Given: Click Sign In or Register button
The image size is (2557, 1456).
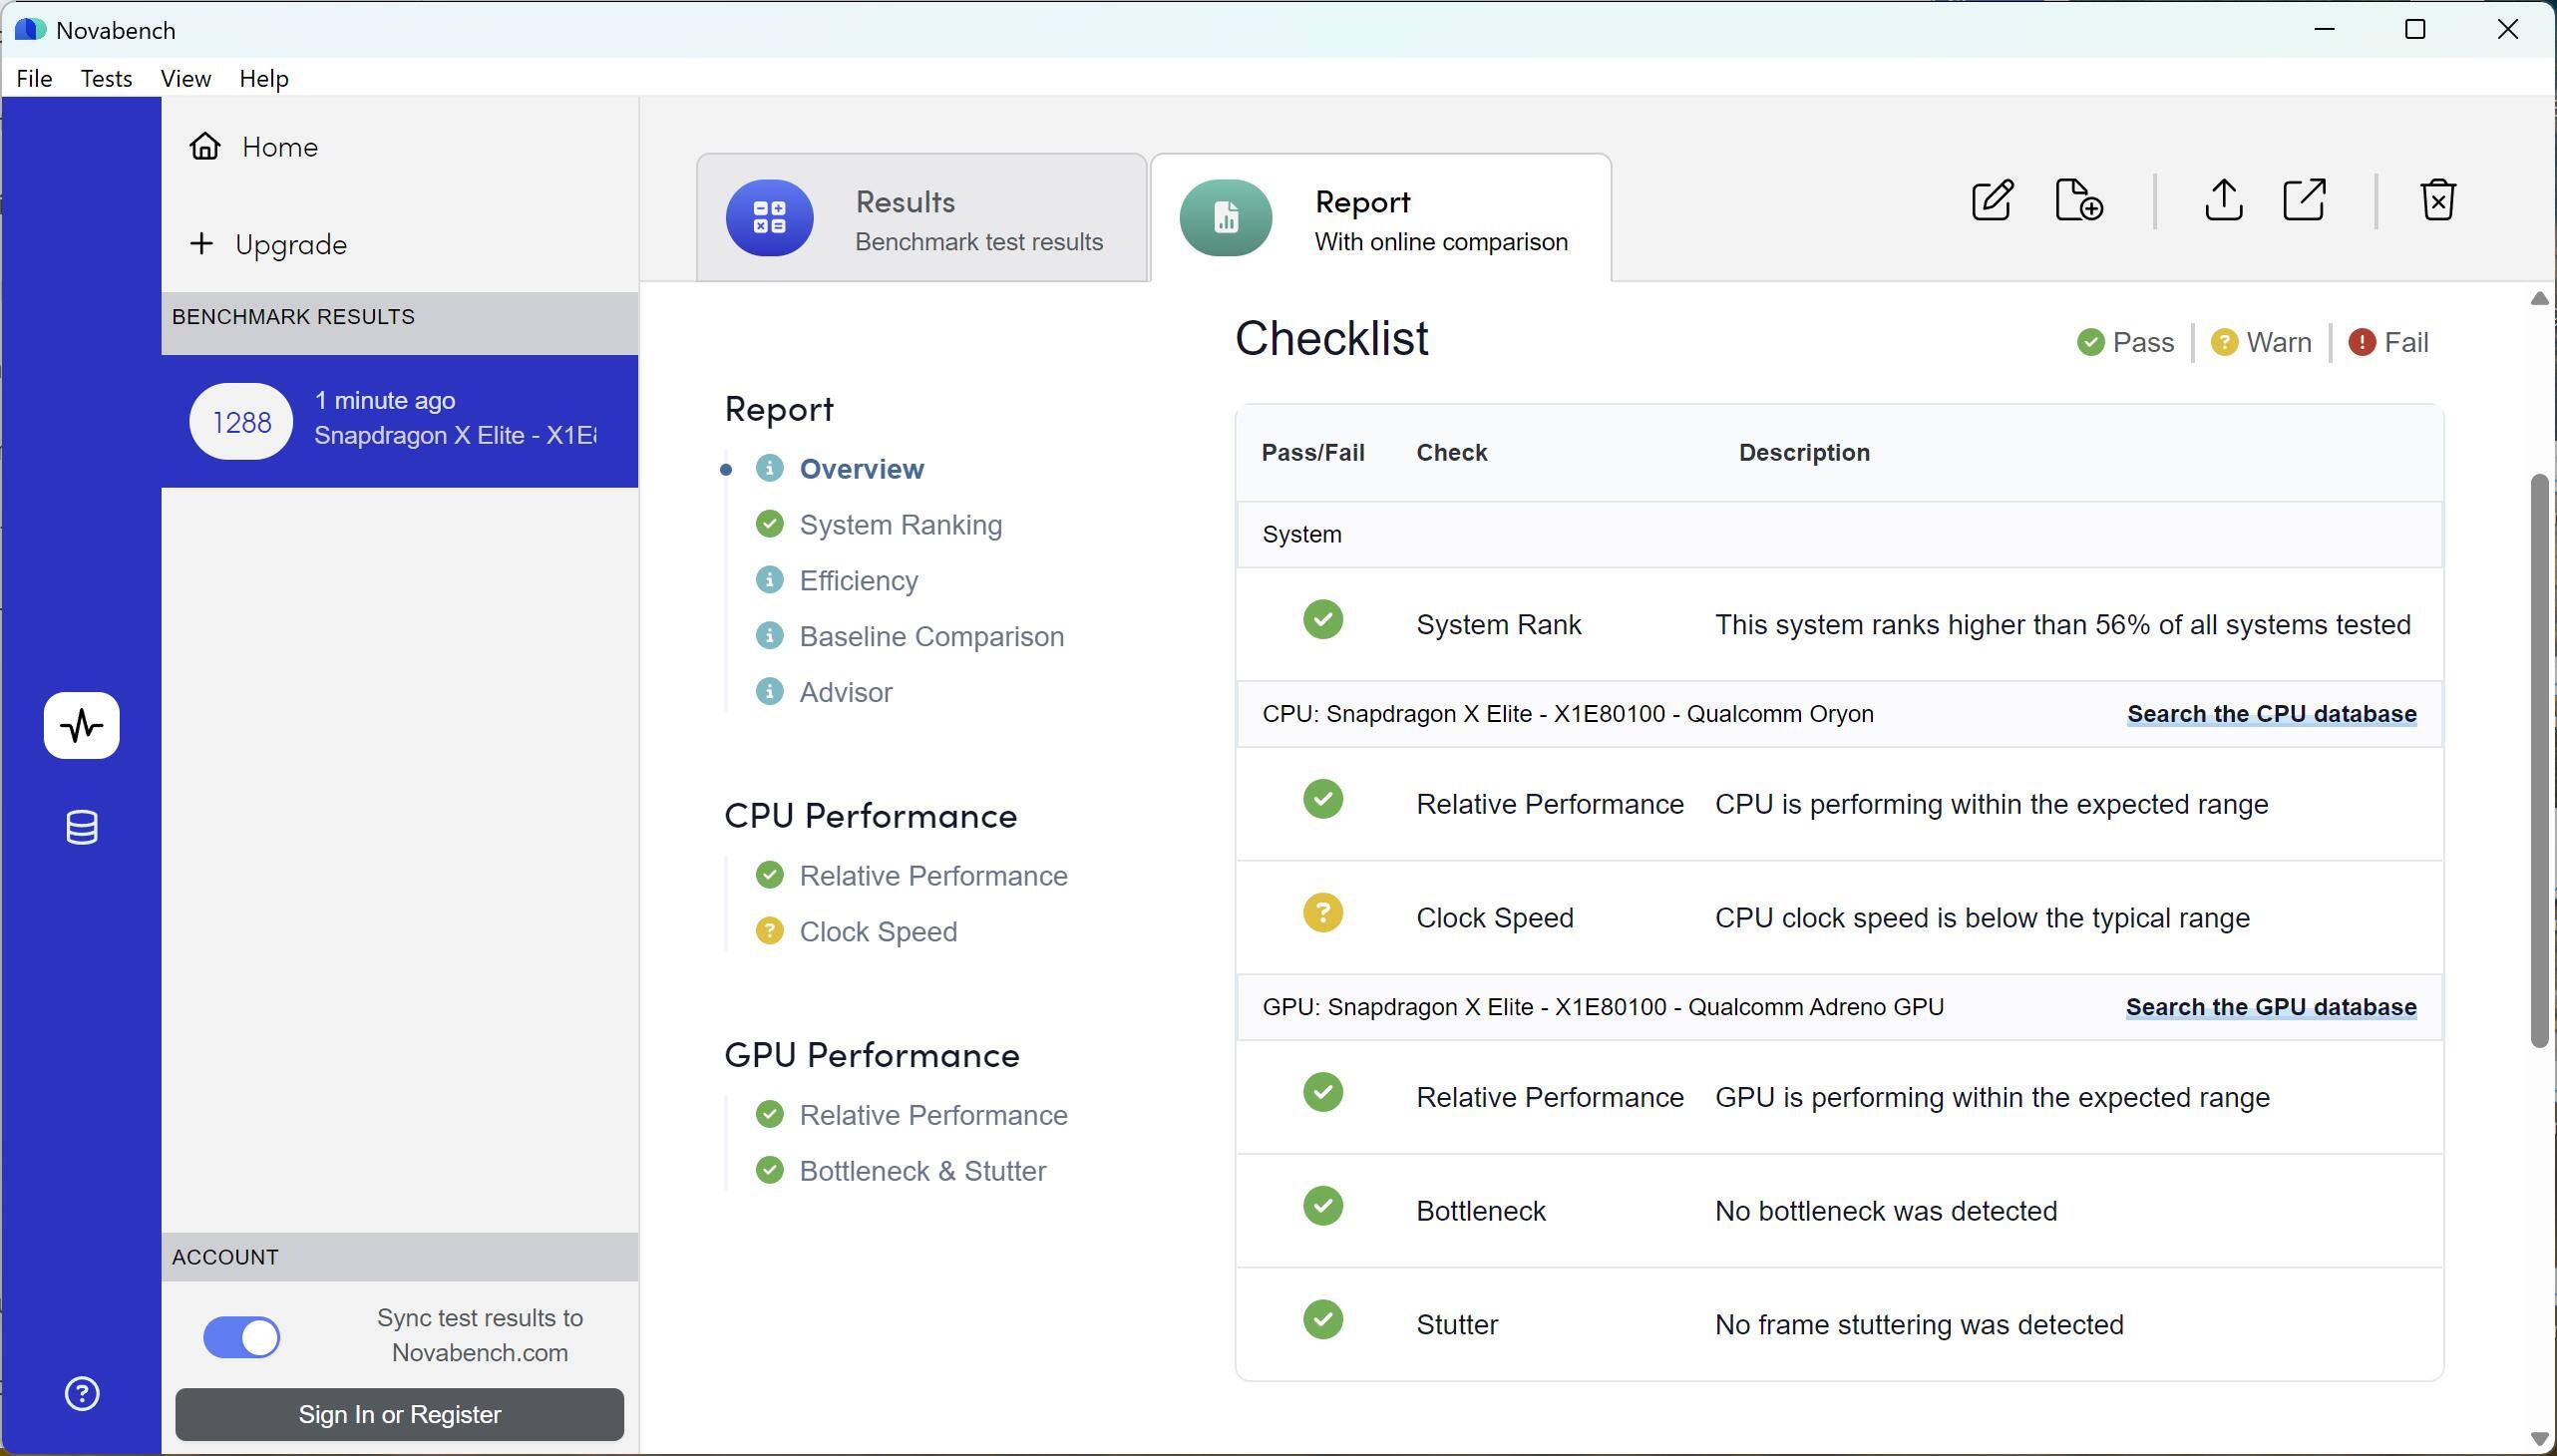Looking at the screenshot, I should click(399, 1414).
